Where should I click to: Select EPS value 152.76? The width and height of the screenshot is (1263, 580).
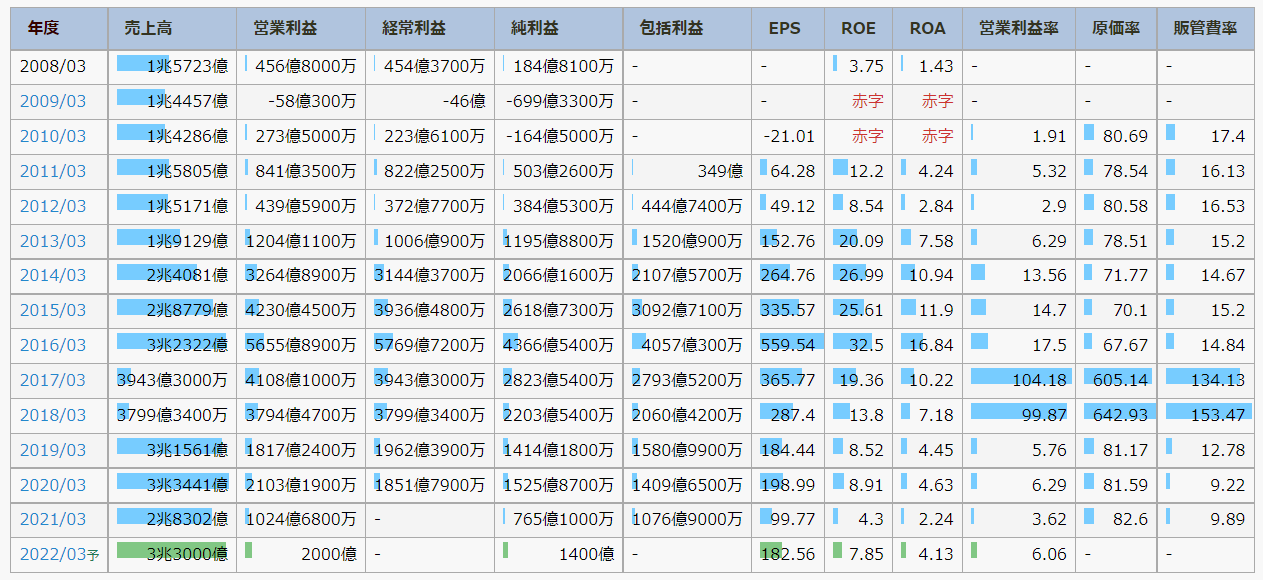pos(788,241)
